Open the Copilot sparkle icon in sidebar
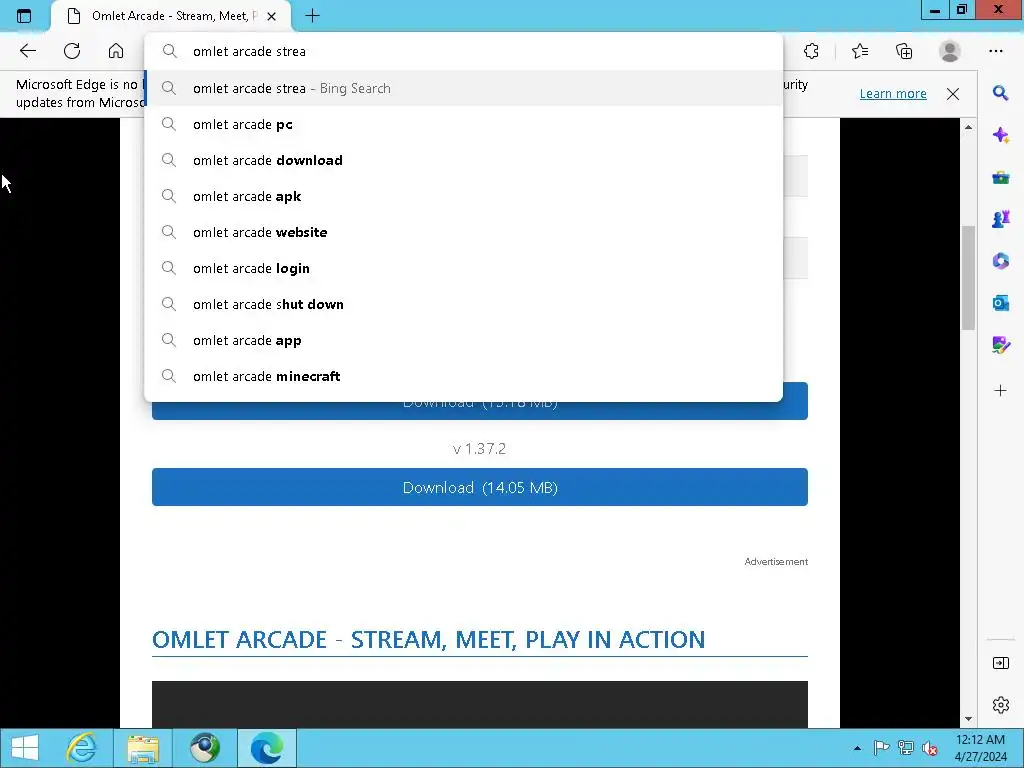Viewport: 1024px width, 768px height. (x=1000, y=135)
